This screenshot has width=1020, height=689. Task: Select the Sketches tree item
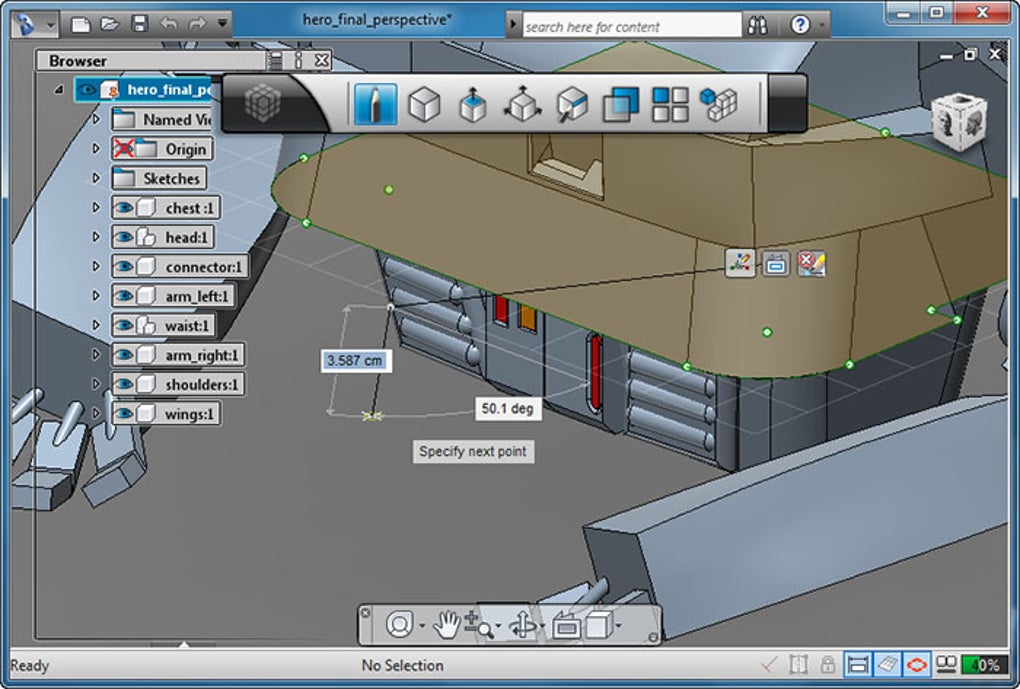pos(159,178)
